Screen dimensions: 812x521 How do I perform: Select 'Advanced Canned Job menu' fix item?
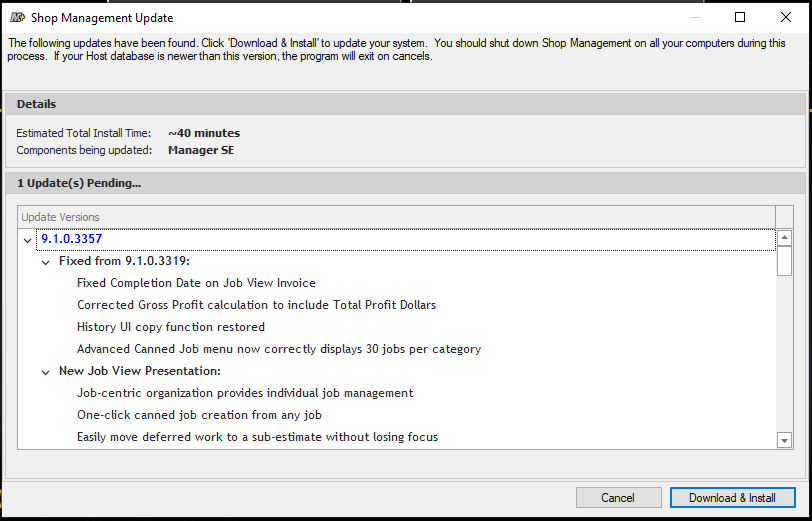point(279,349)
